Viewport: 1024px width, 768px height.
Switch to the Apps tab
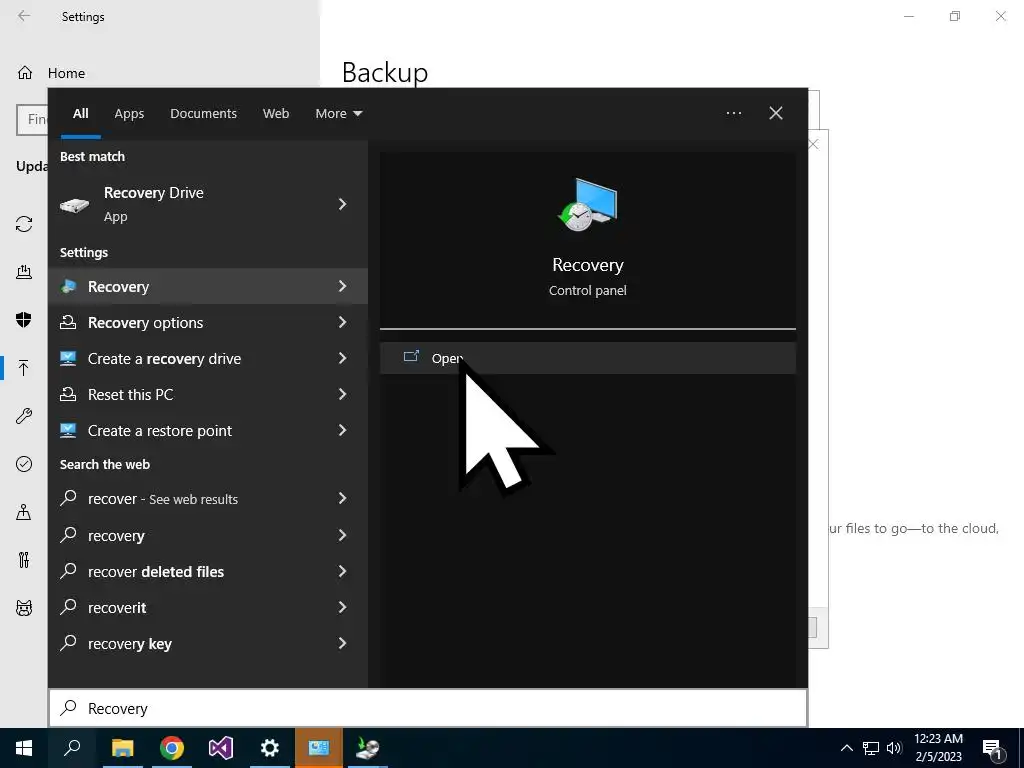pyautogui.click(x=129, y=113)
